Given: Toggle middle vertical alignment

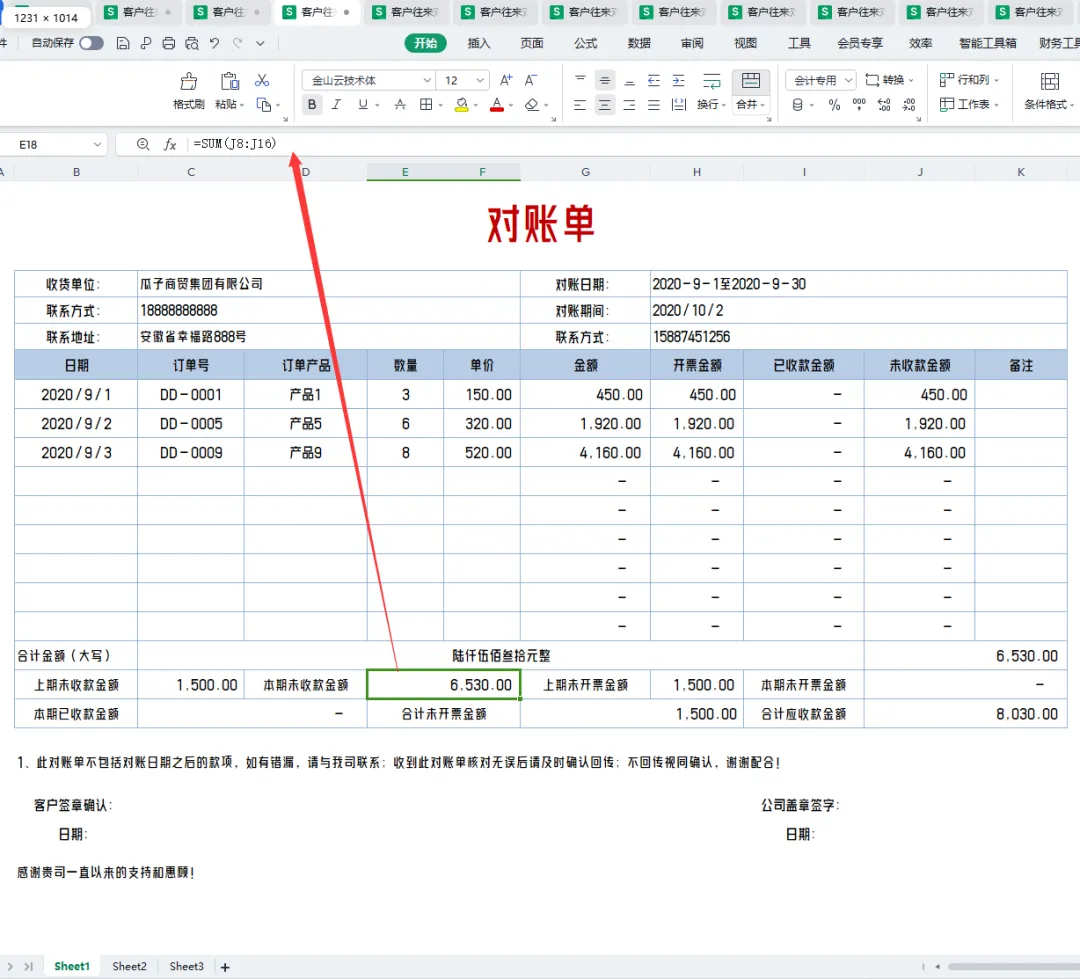Looking at the screenshot, I should coord(605,80).
